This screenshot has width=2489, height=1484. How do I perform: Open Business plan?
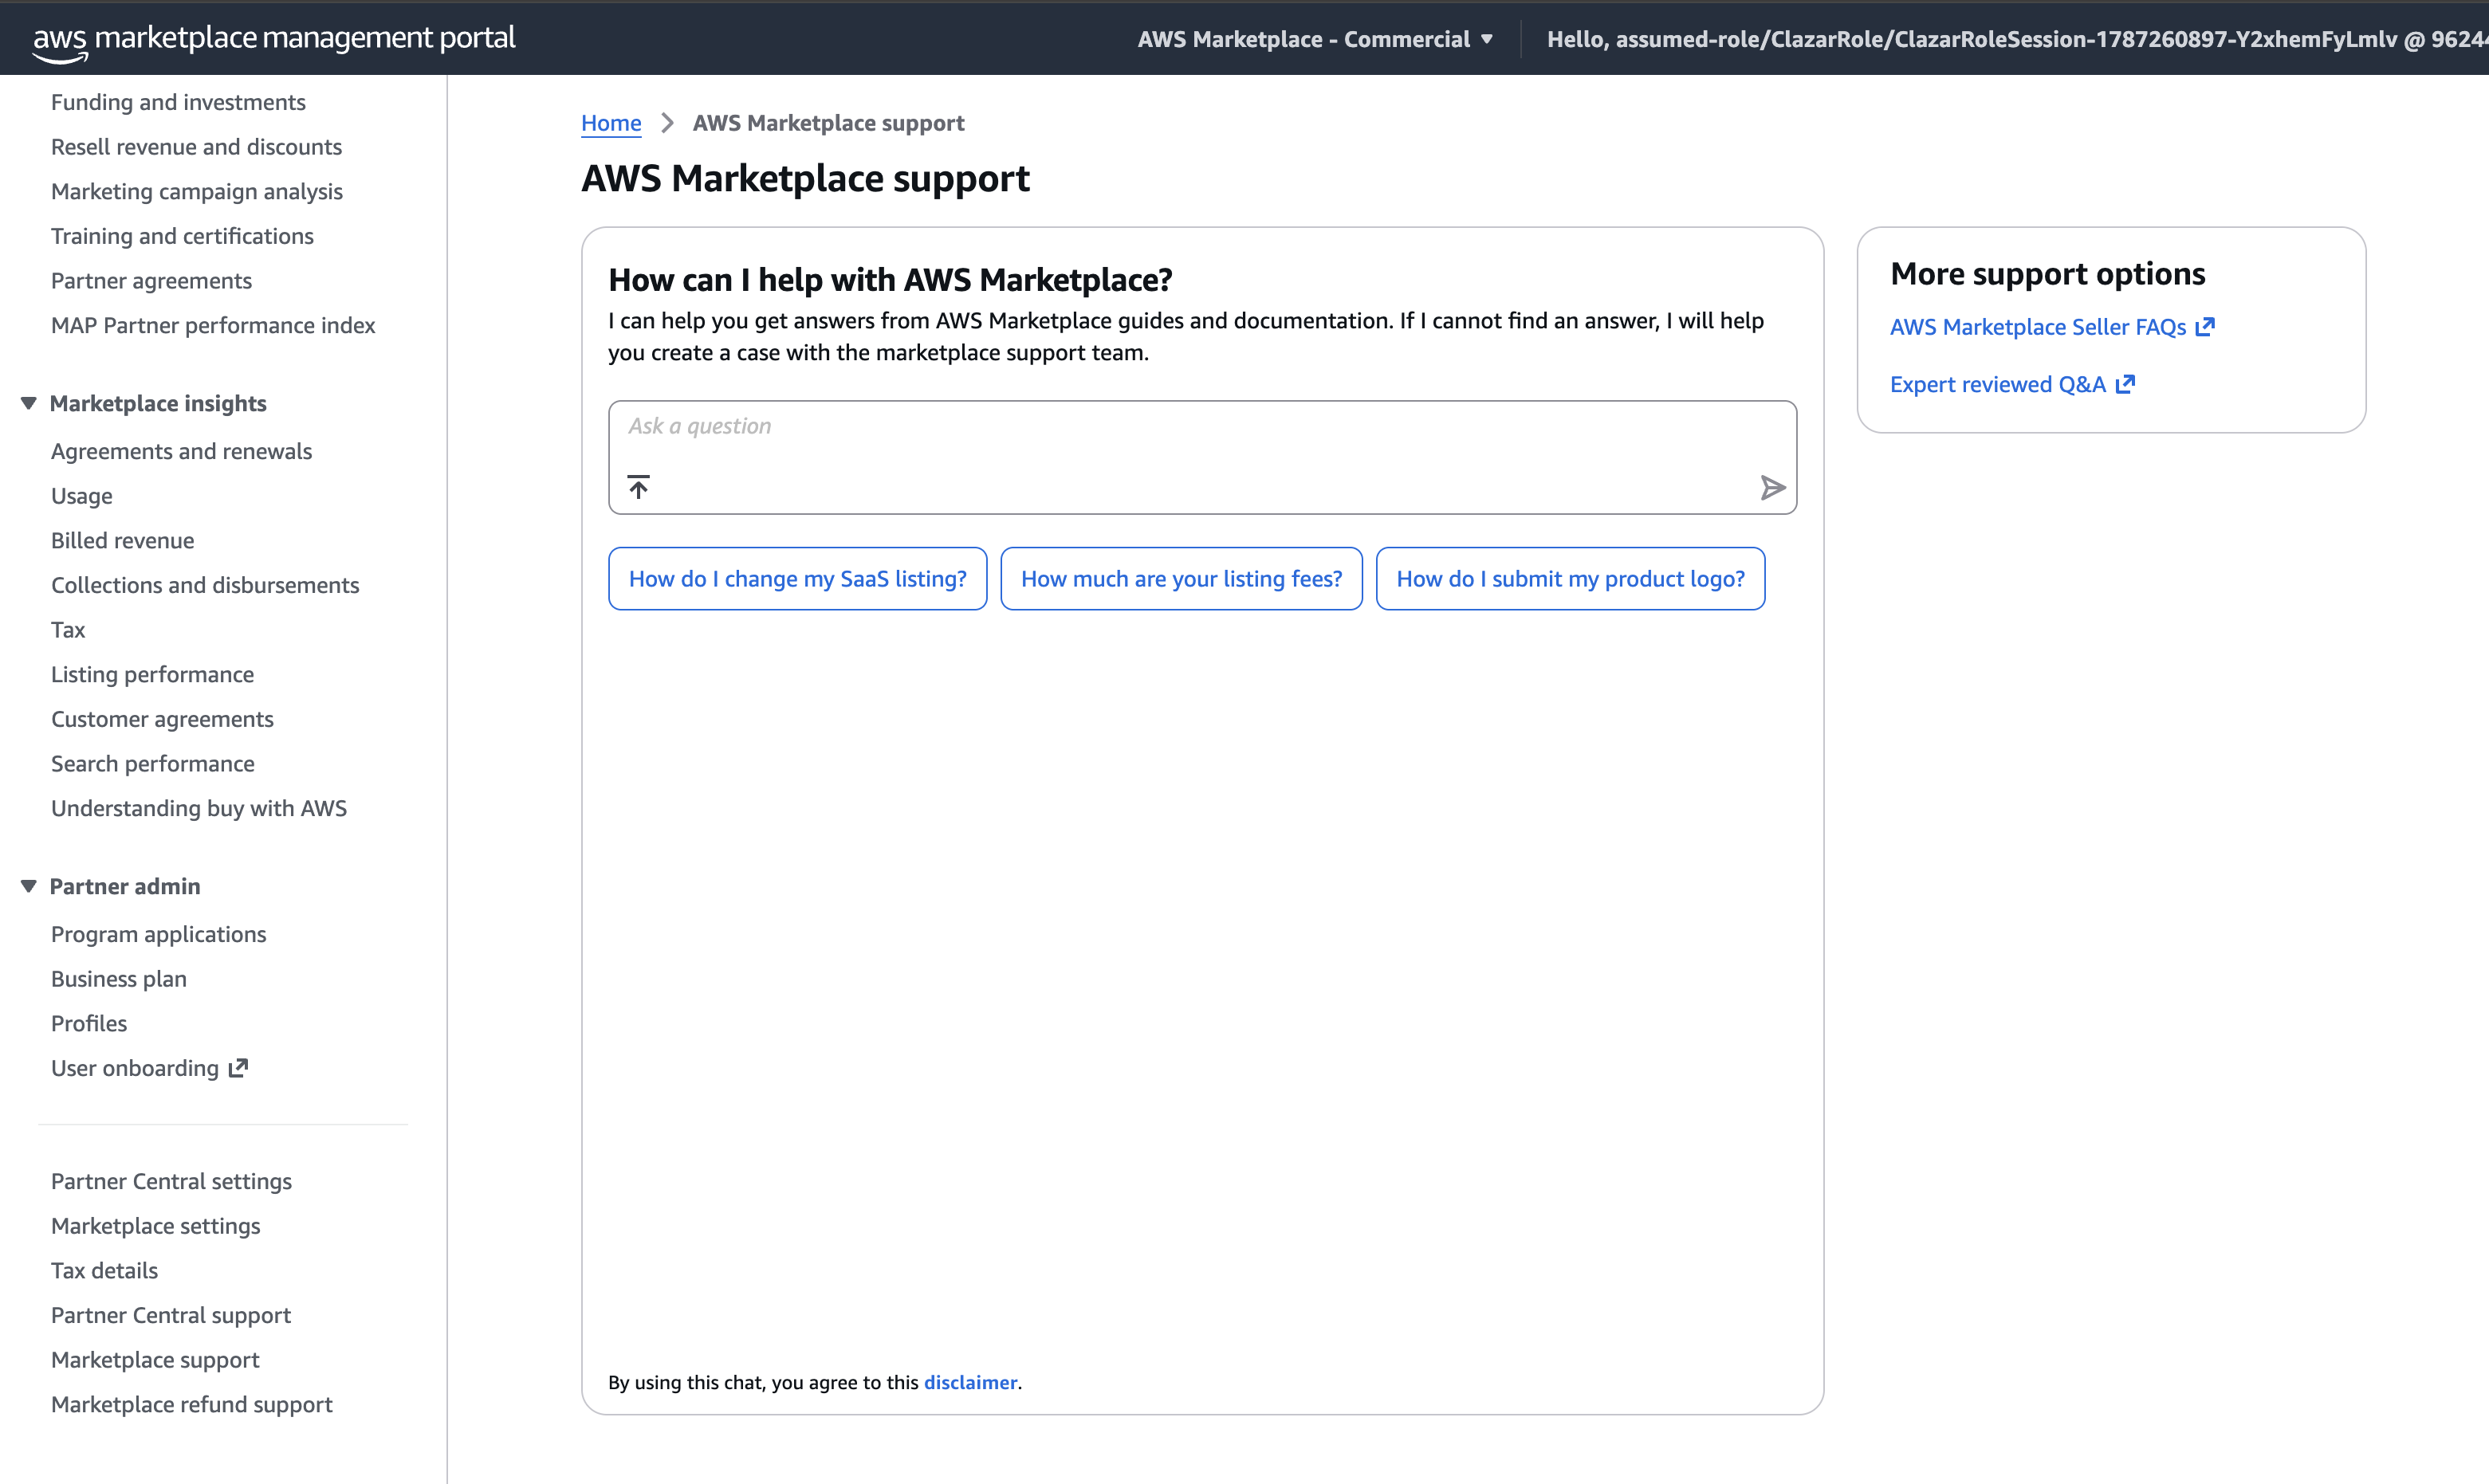click(x=119, y=979)
